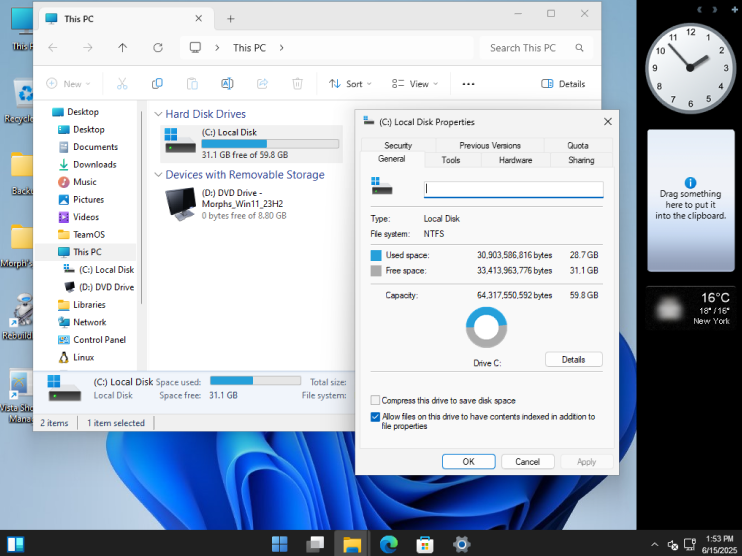This screenshot has height=556, width=742.
Task: Click the Details button under Drive C
Action: (x=574, y=360)
